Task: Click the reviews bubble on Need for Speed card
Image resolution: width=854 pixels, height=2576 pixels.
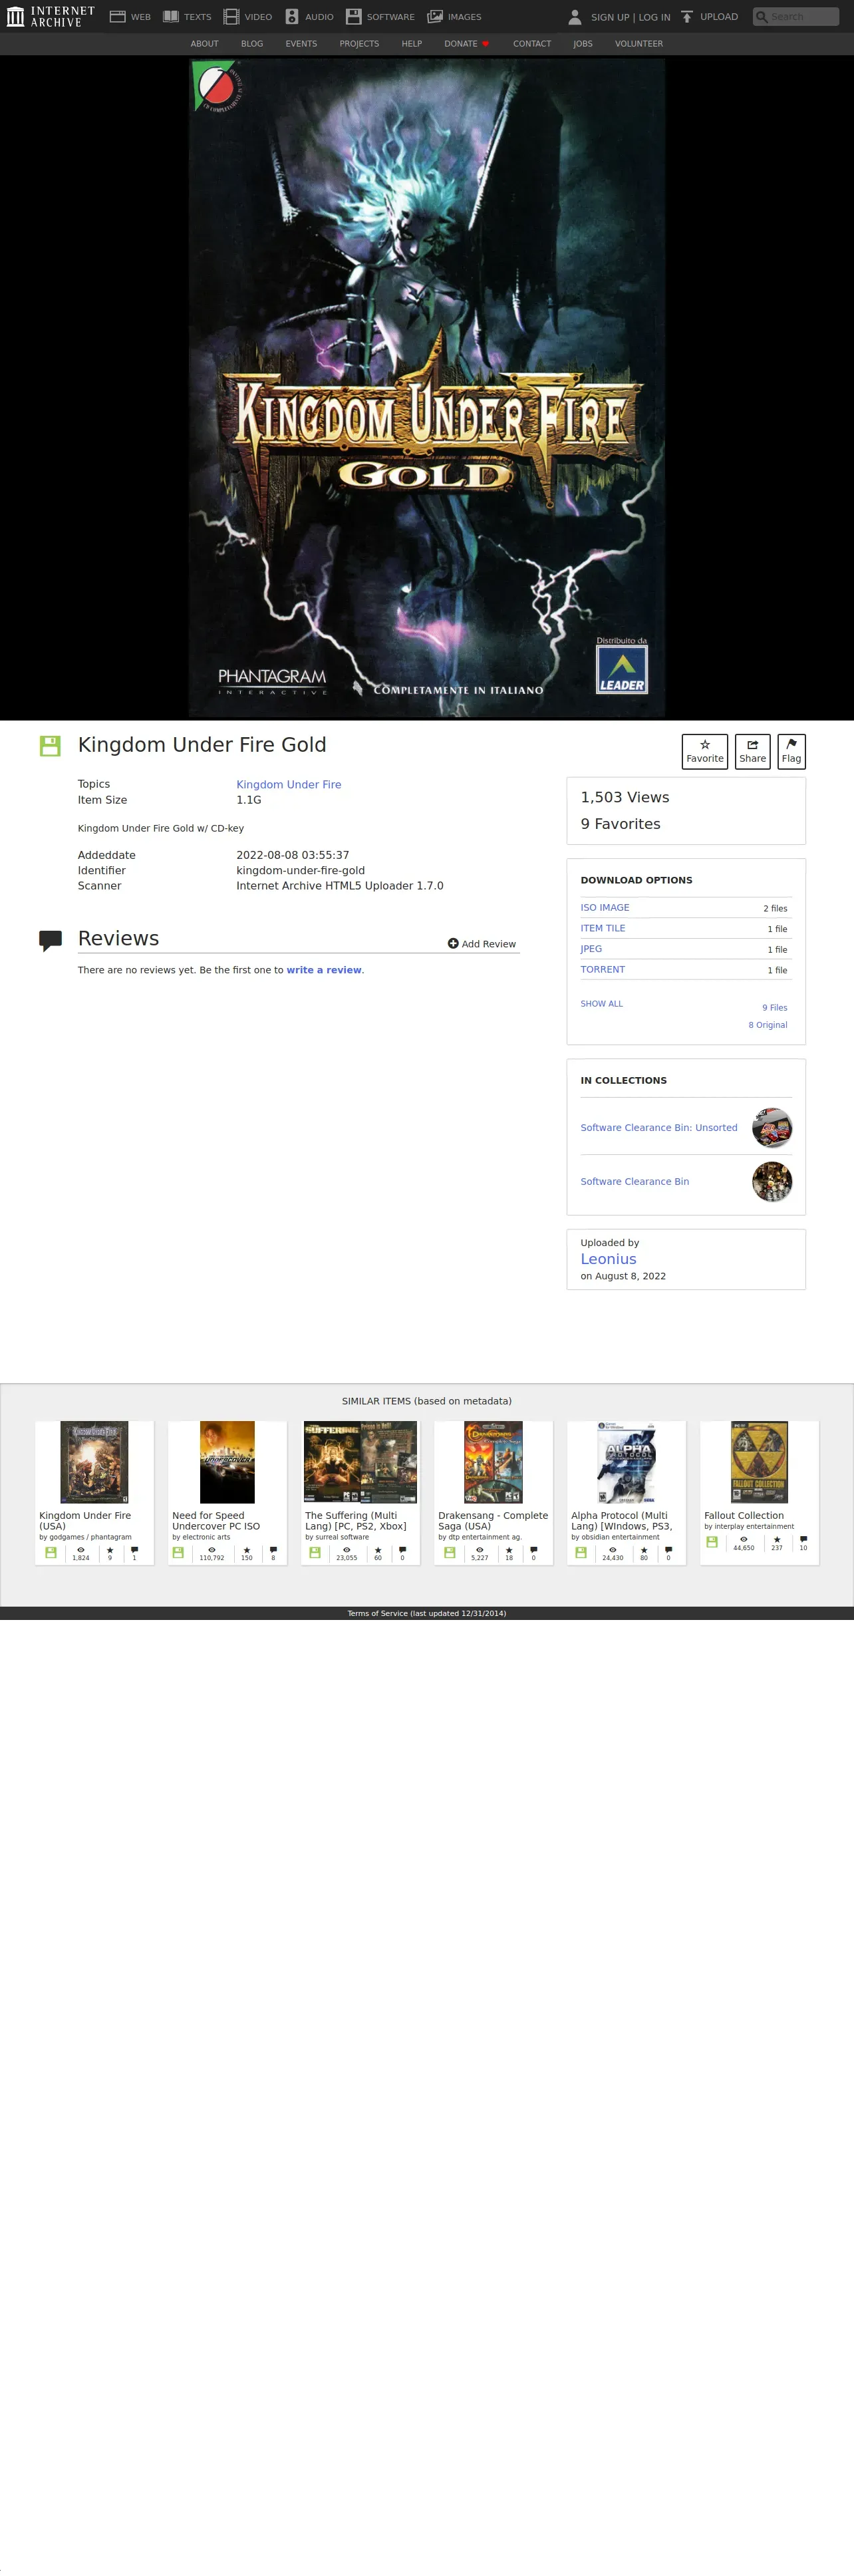Action: point(273,1549)
